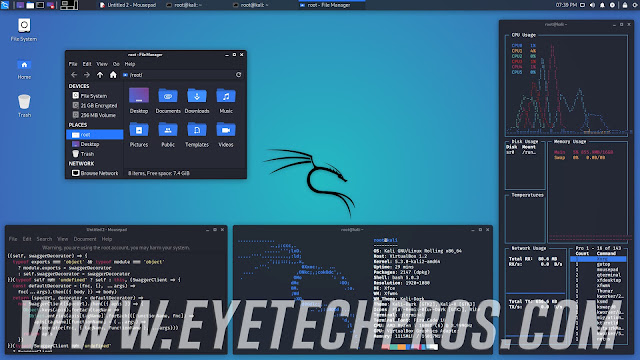The height and width of the screenshot is (360, 640).
Task: Select the 256 MB Volume device
Action: [95, 115]
